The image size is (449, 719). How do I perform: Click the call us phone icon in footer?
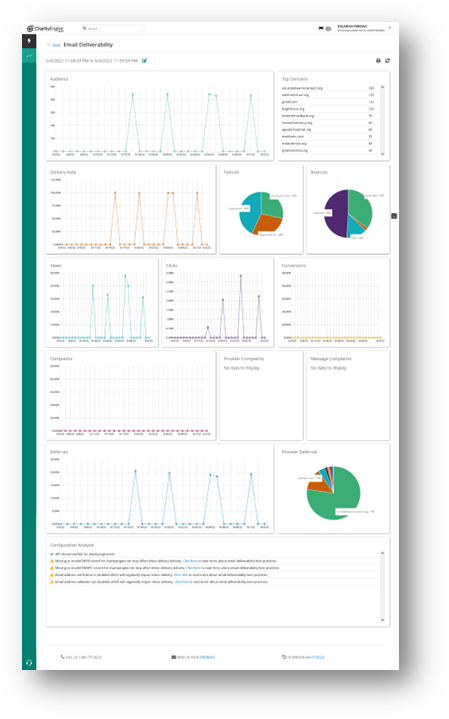tap(62, 657)
